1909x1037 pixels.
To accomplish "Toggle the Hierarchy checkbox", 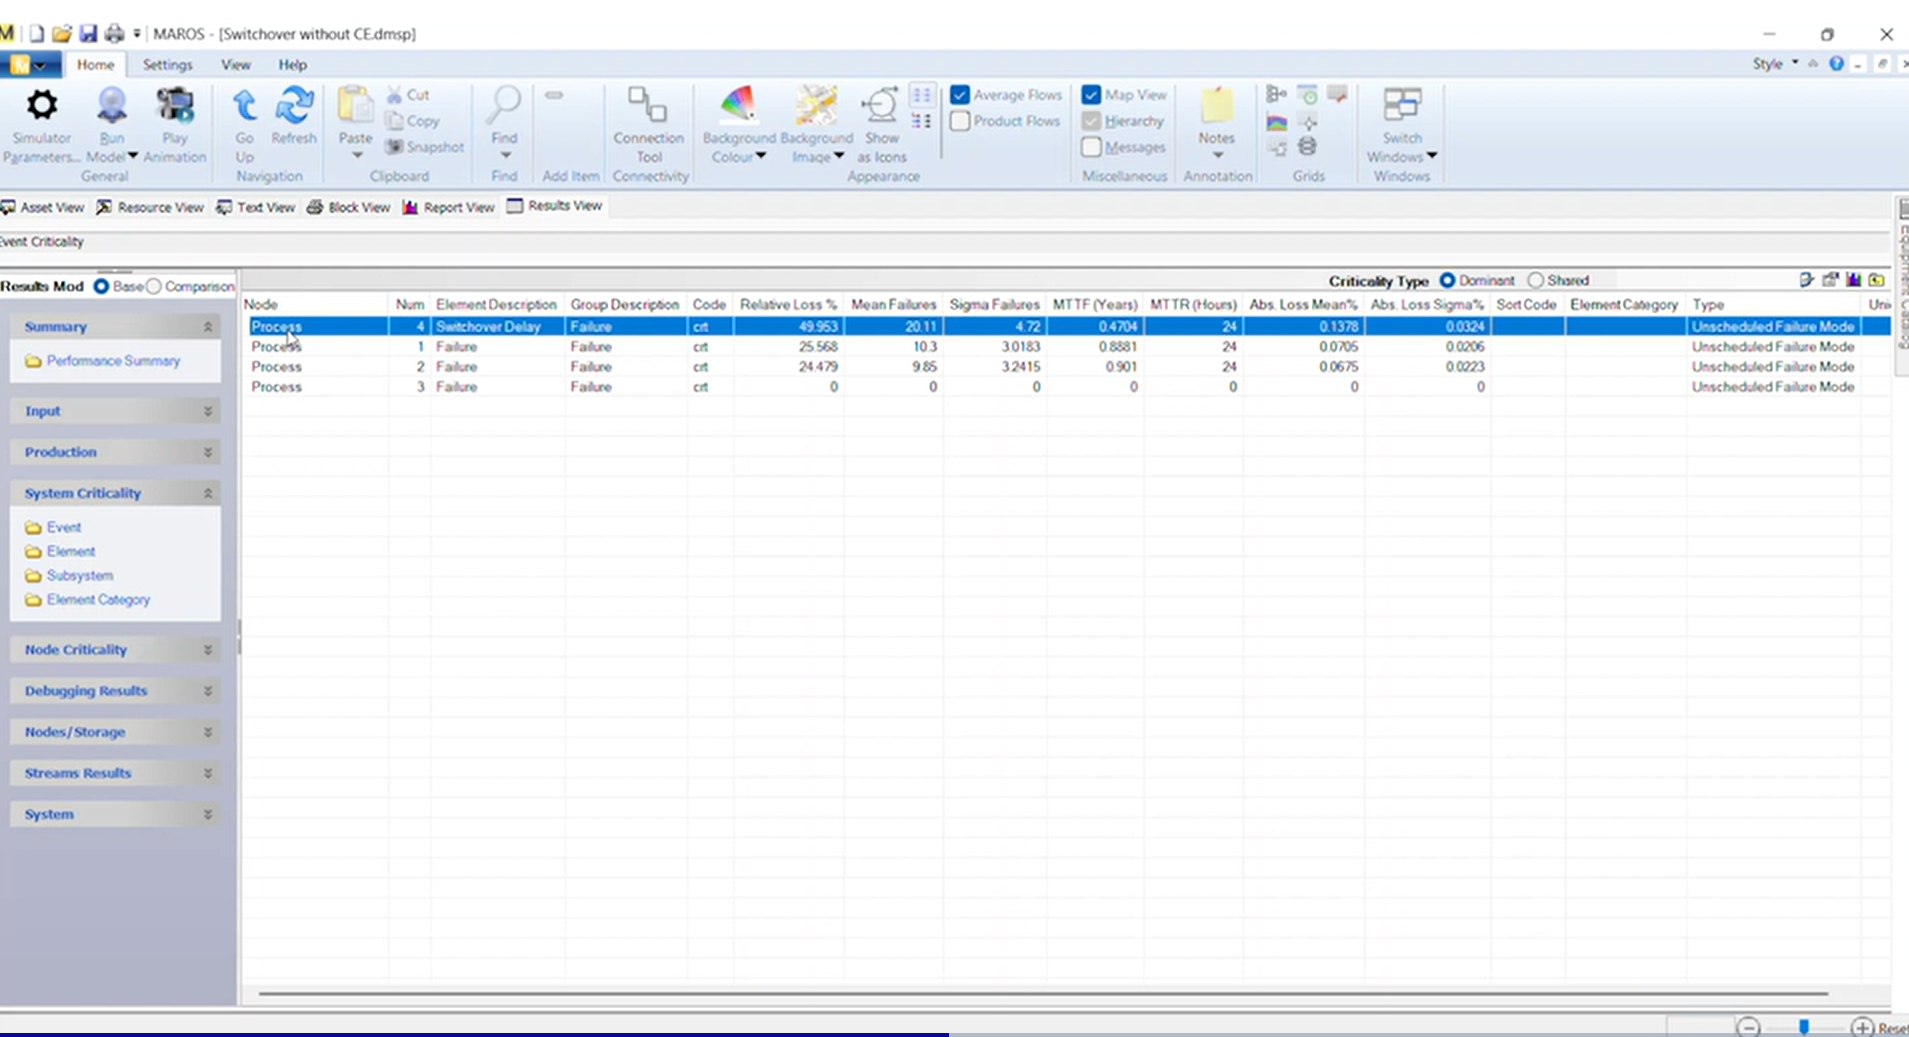I will (x=1091, y=121).
